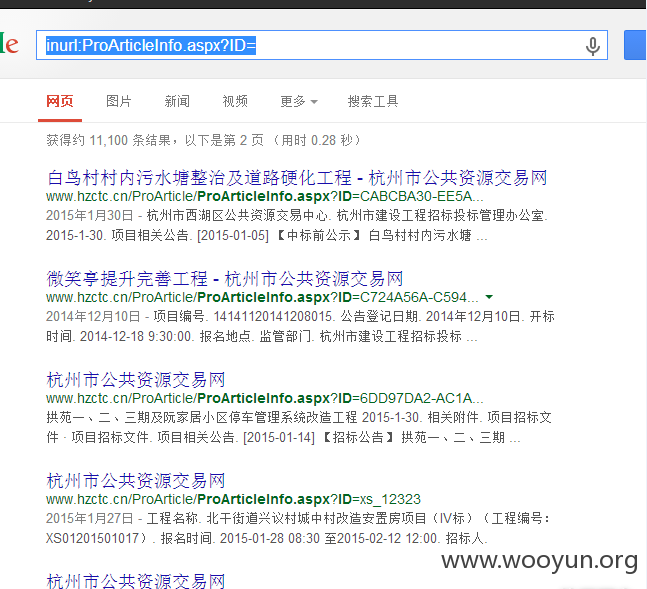Click into the inurl:ProArticleInfo.aspx search field
The width and height of the screenshot is (647, 589).
pos(321,45)
